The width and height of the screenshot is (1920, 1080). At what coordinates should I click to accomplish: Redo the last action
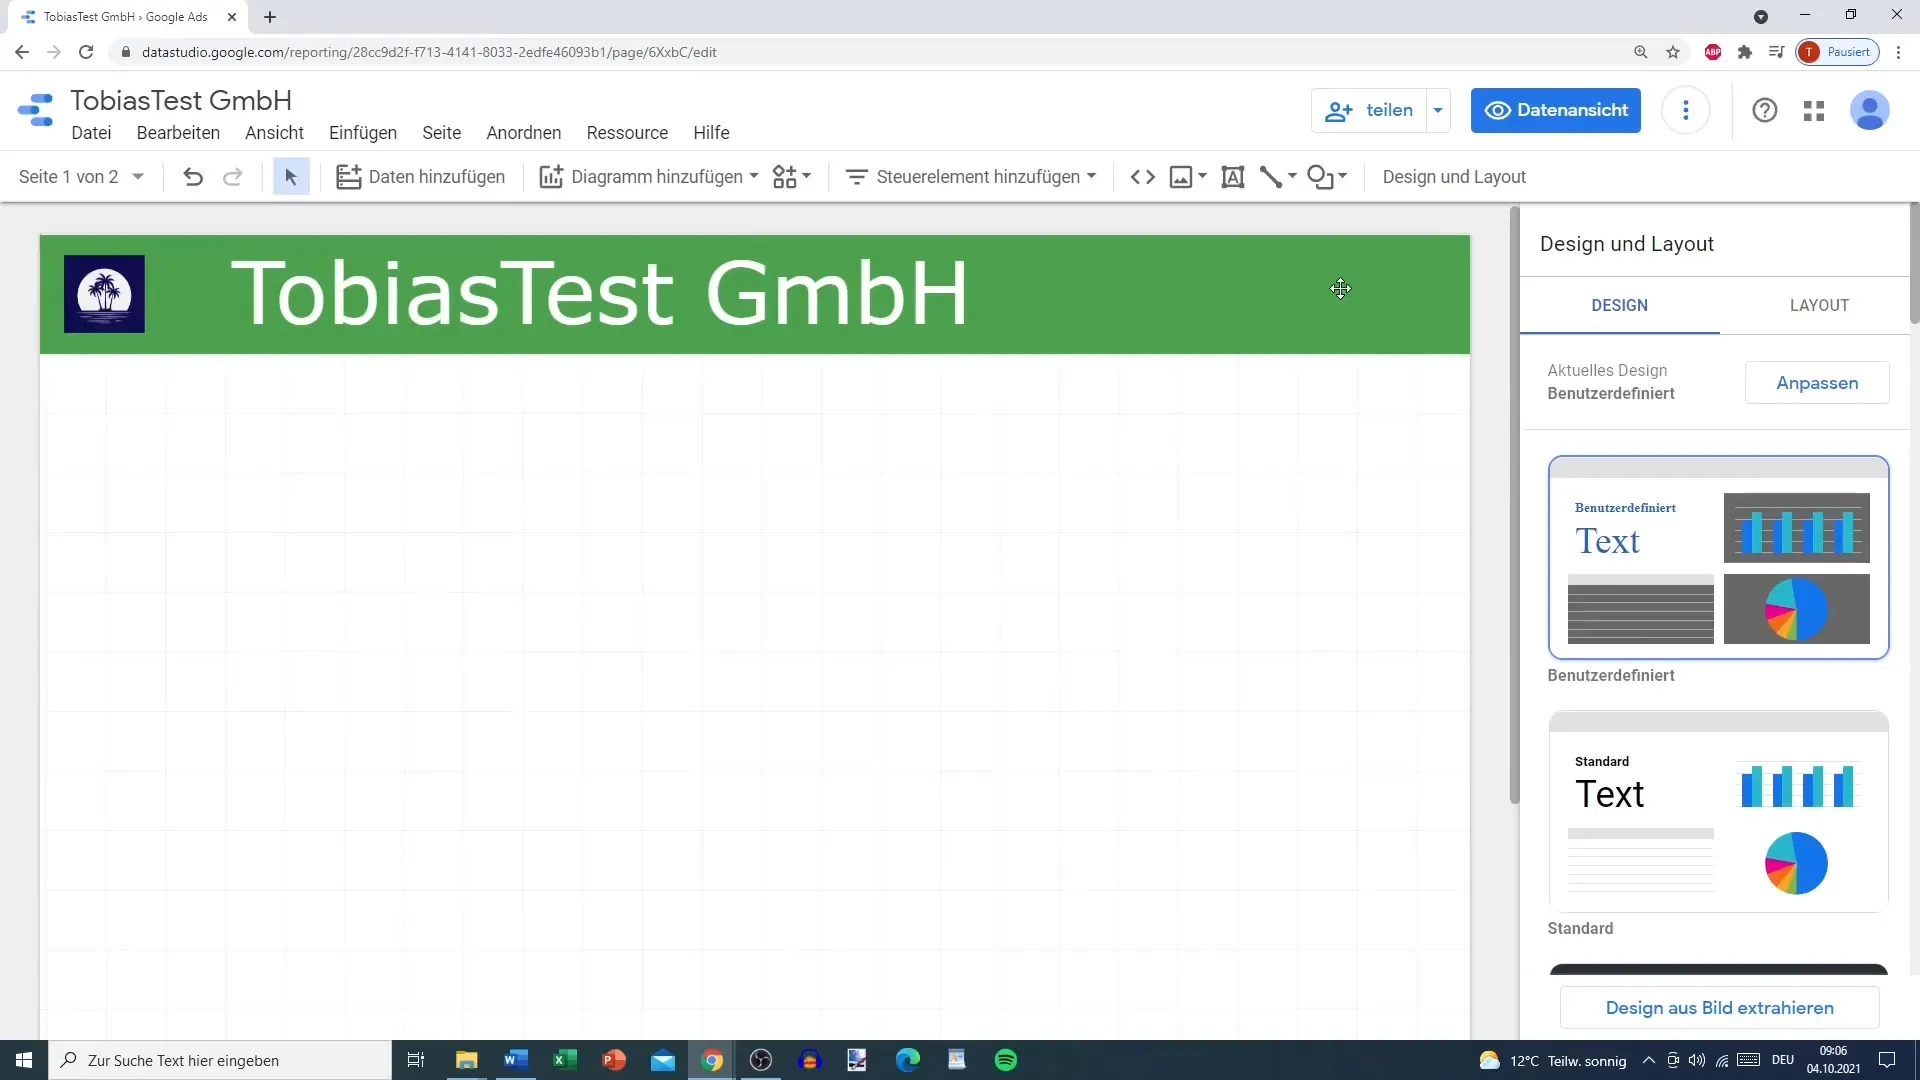(233, 177)
